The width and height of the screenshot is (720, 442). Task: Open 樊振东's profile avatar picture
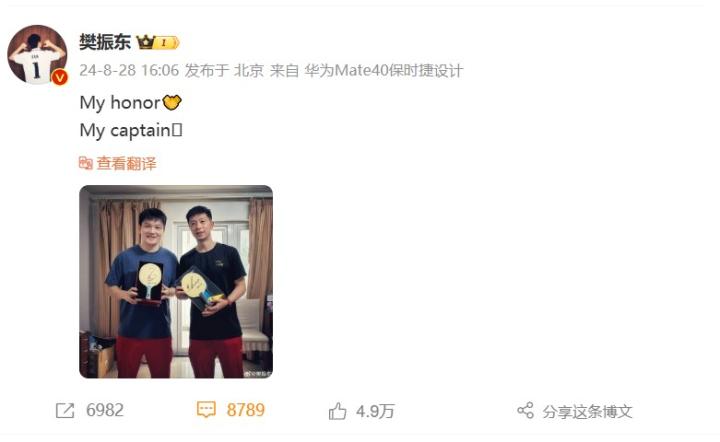tap(37, 55)
